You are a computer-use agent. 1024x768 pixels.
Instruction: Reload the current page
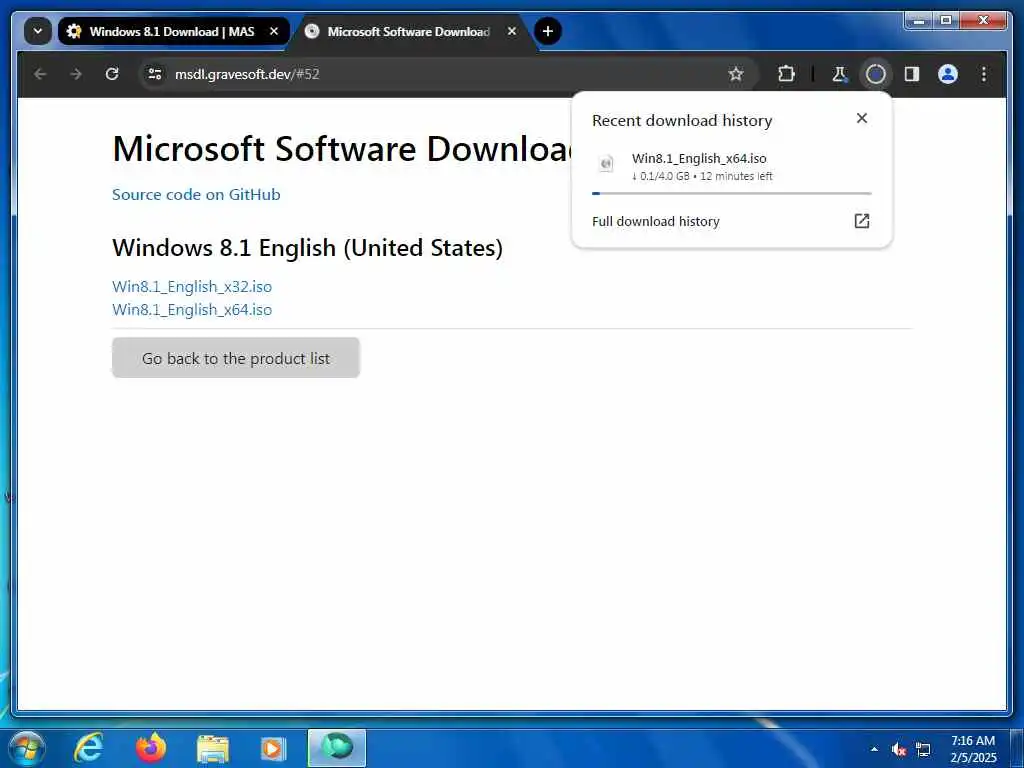coord(112,74)
